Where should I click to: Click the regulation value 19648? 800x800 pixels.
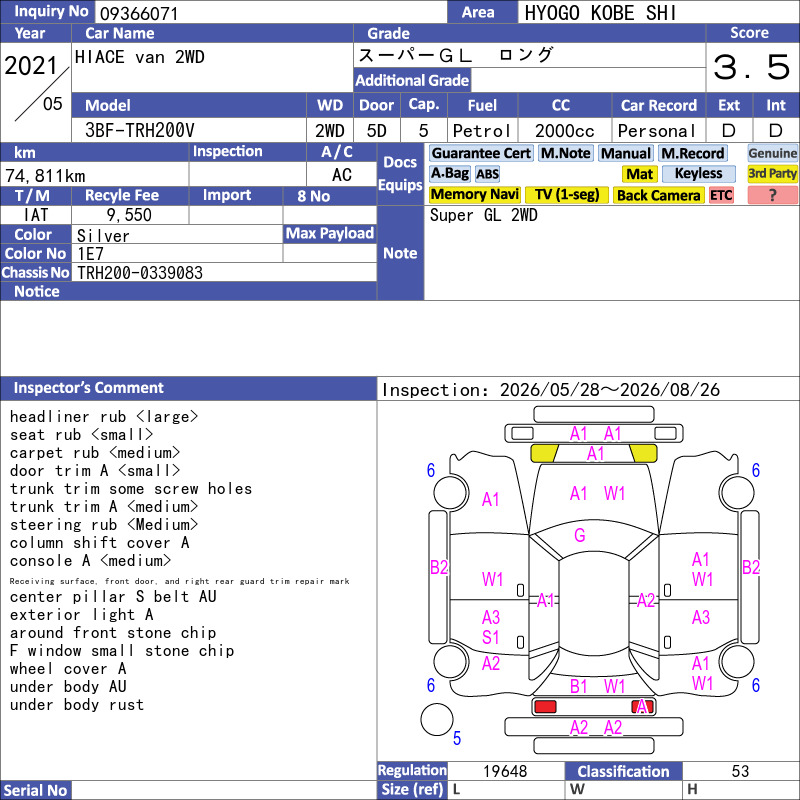pos(505,771)
